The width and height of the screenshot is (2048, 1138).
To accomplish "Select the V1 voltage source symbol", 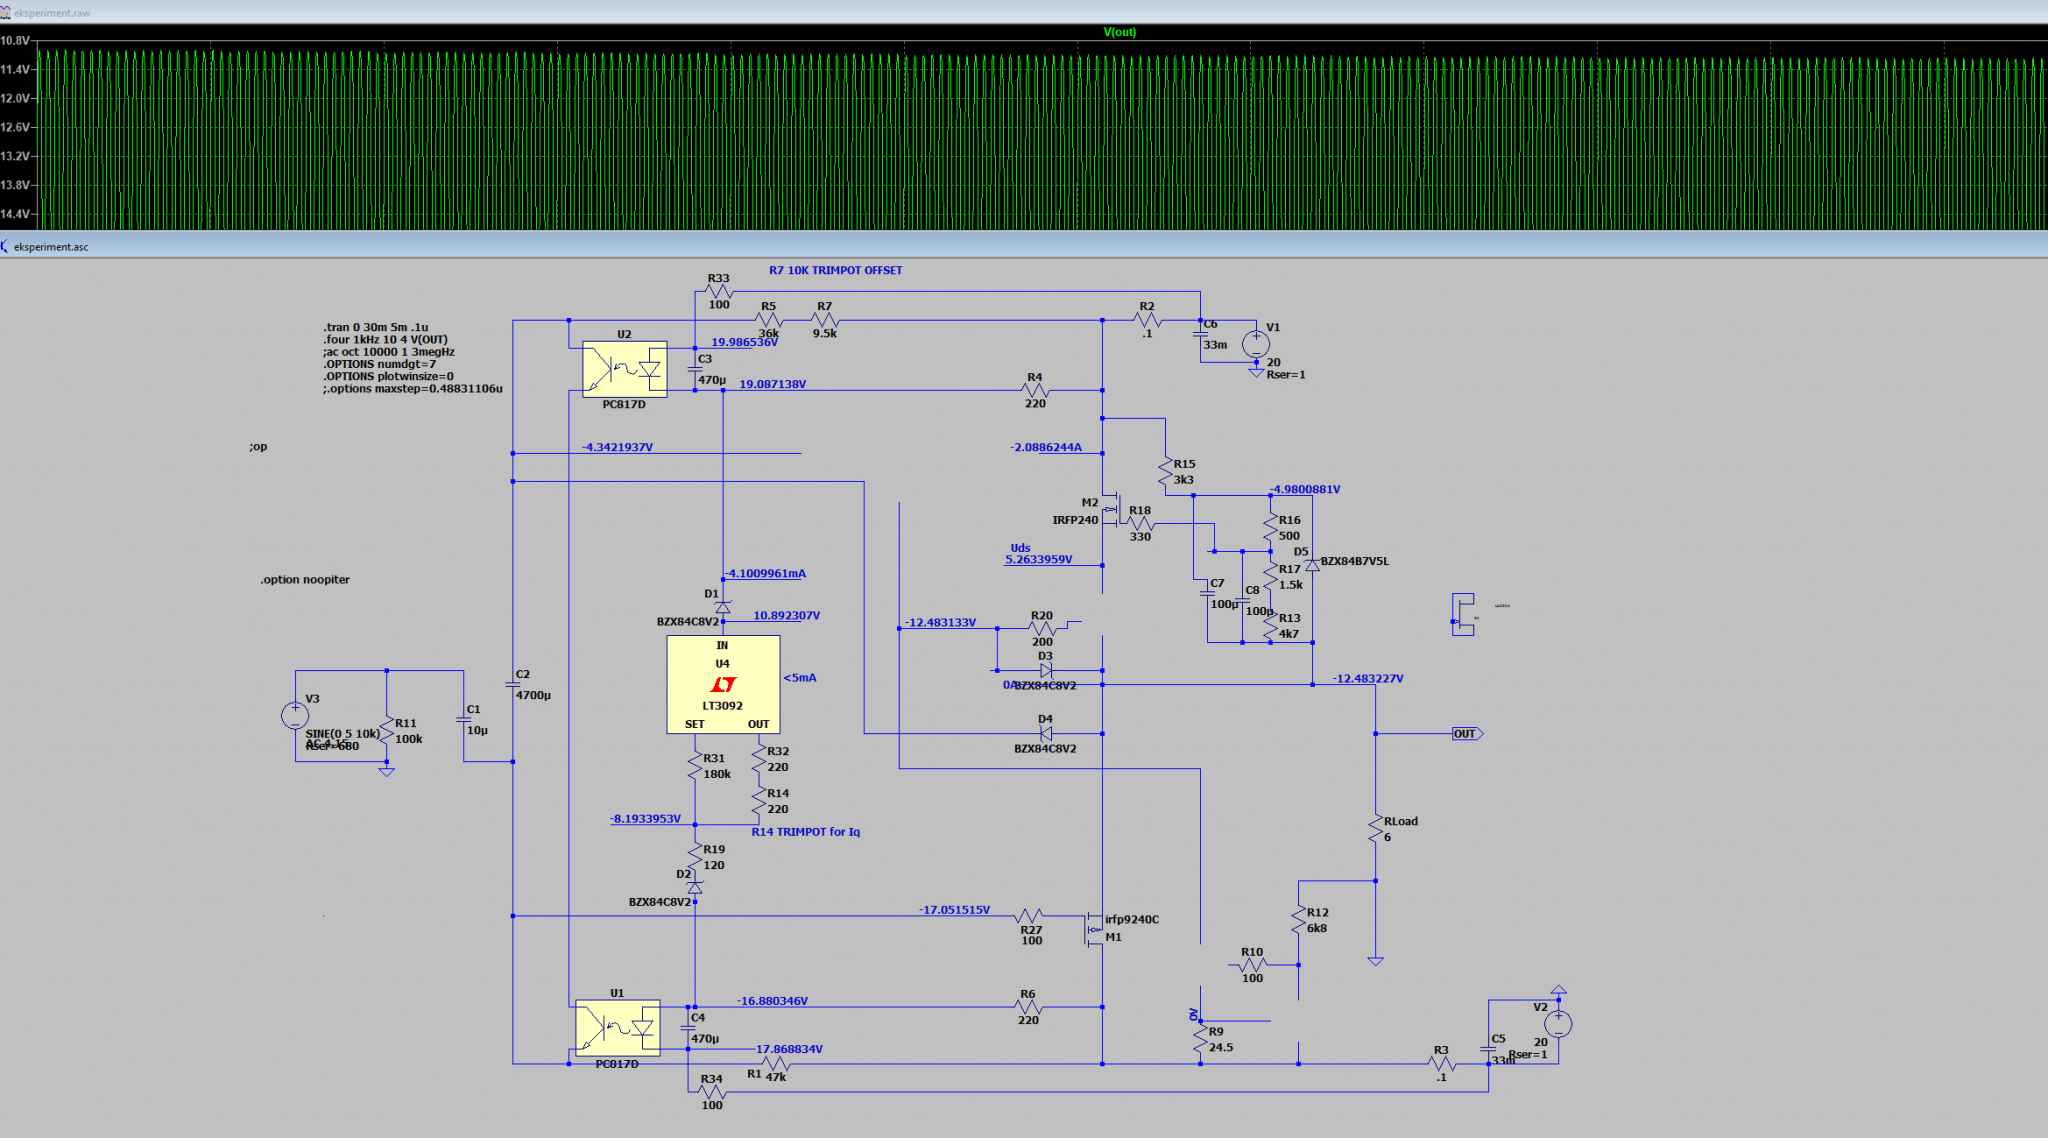I will 1256,344.
